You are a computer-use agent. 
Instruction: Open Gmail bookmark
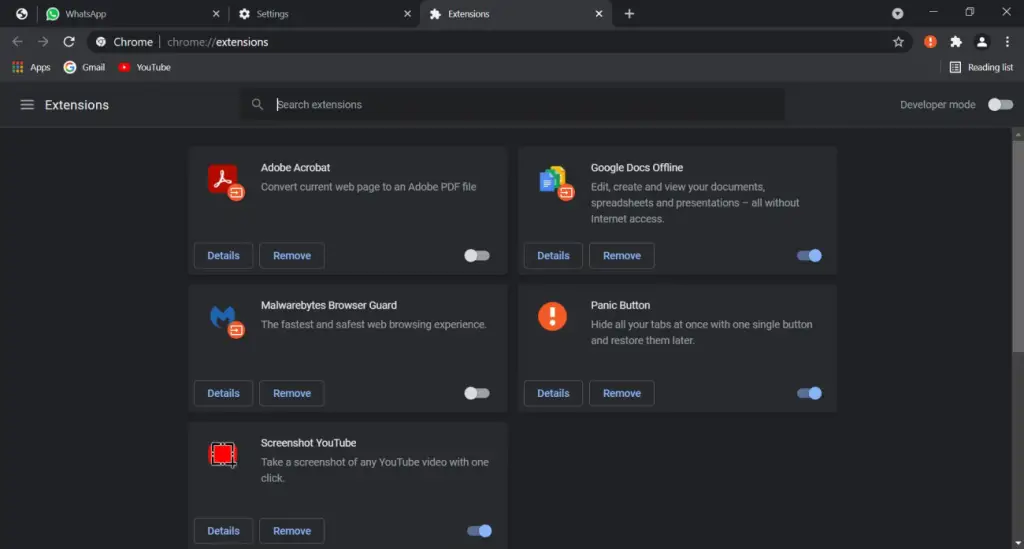(84, 67)
